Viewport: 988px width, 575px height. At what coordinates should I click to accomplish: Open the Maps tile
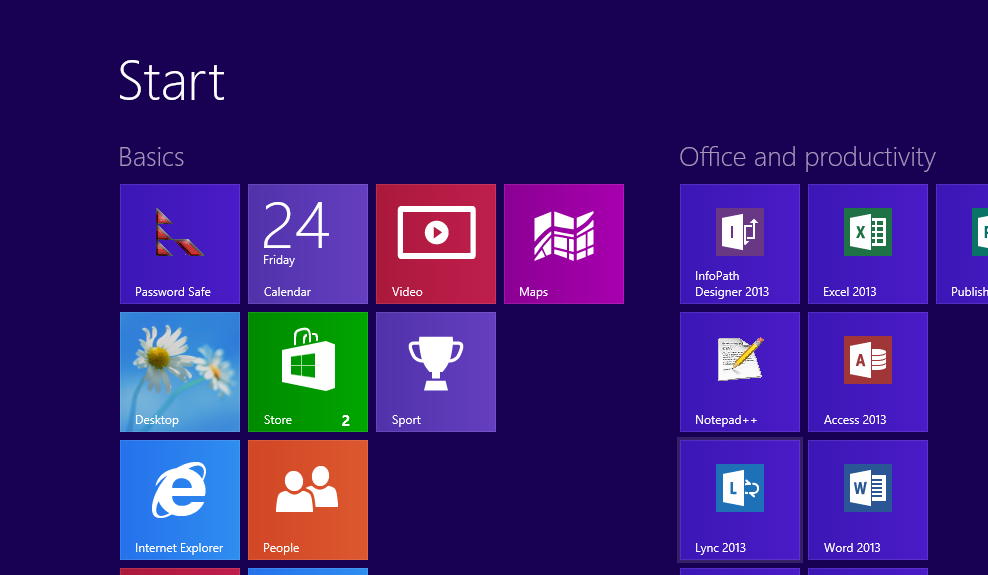pyautogui.click(x=564, y=244)
